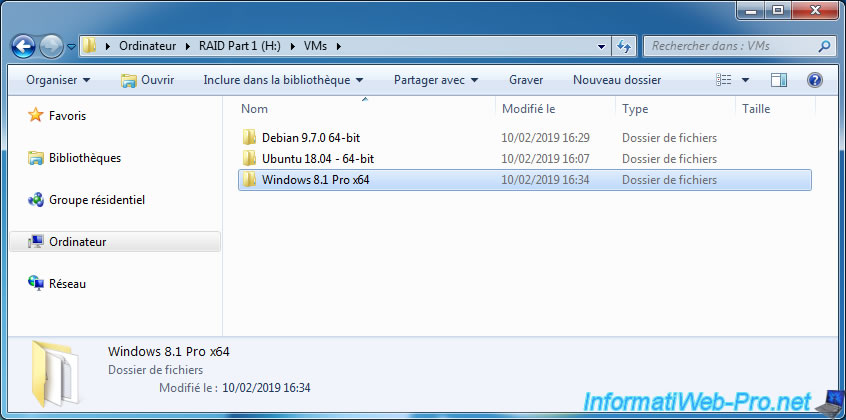Viewport: 846px width, 420px height.
Task: Click the Graver toolbar button
Action: tap(526, 80)
